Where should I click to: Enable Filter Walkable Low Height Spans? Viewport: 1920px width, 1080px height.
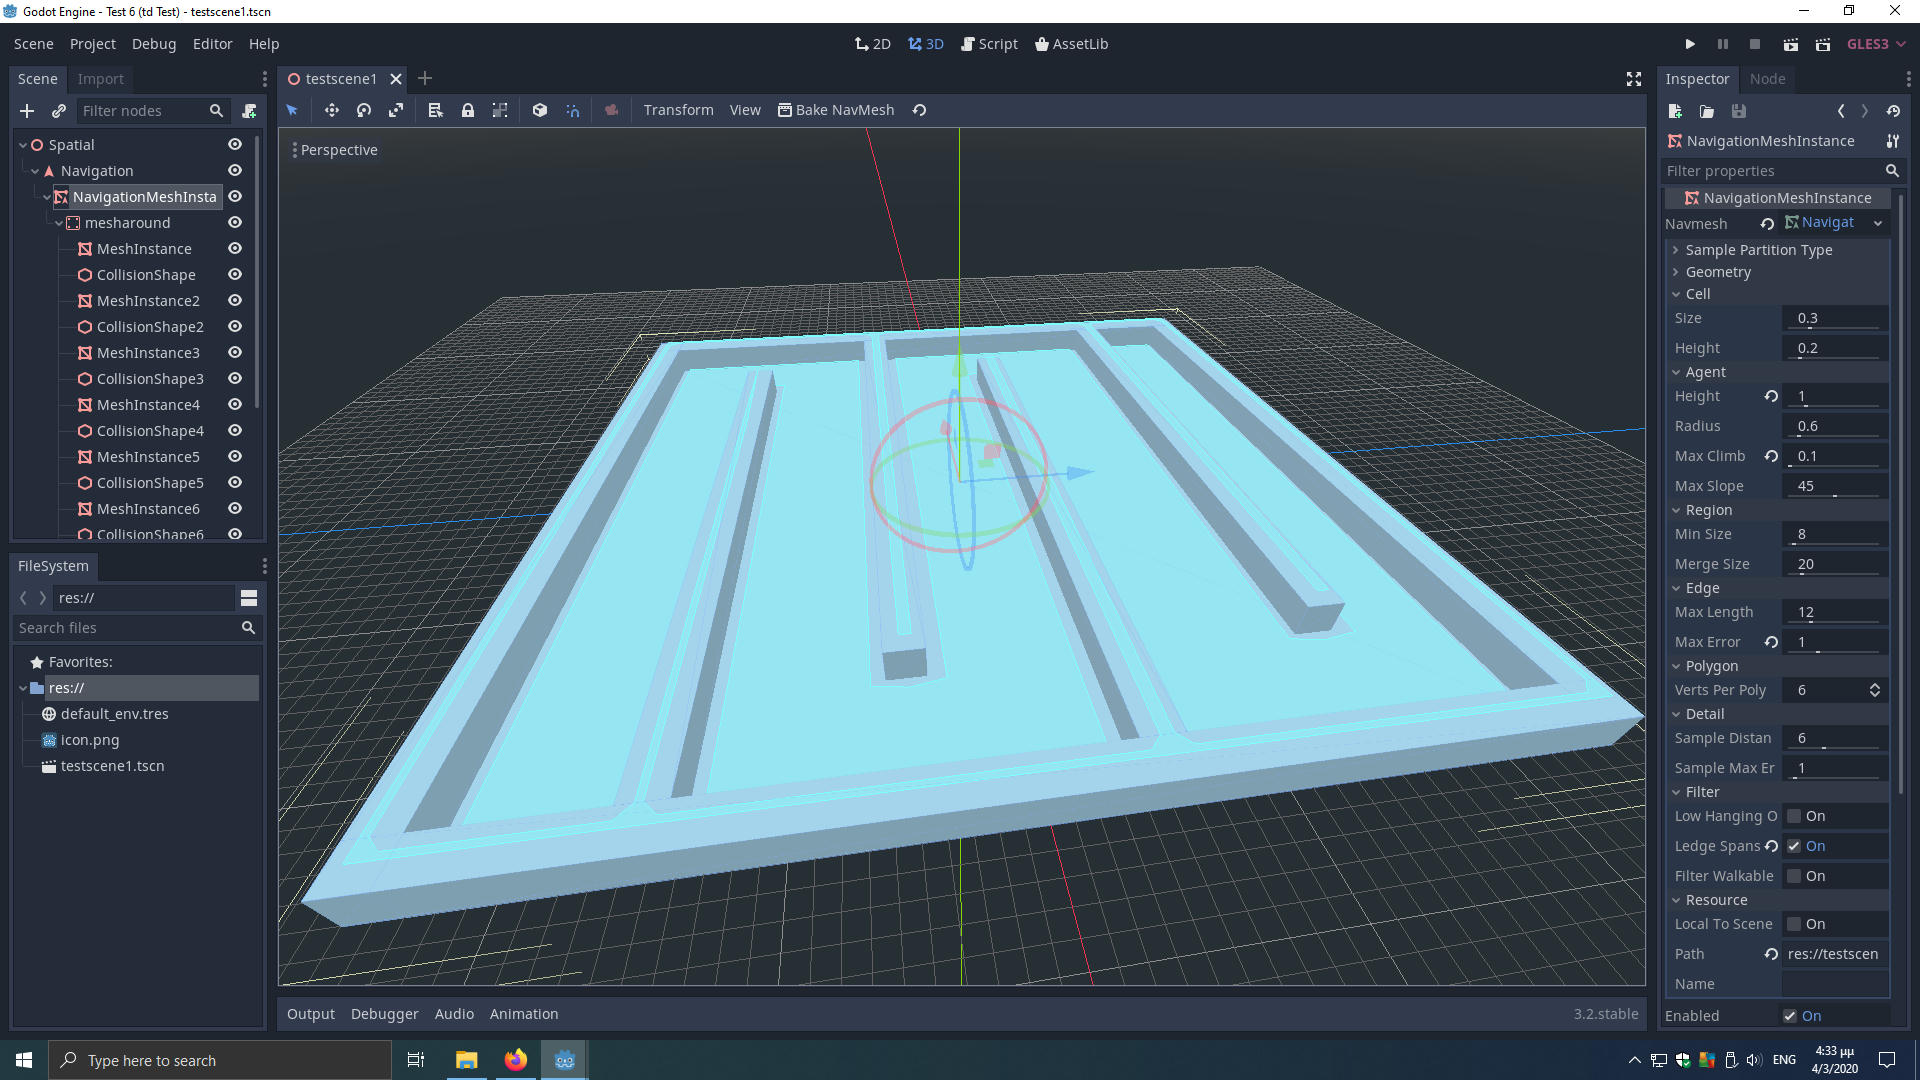(x=1794, y=876)
